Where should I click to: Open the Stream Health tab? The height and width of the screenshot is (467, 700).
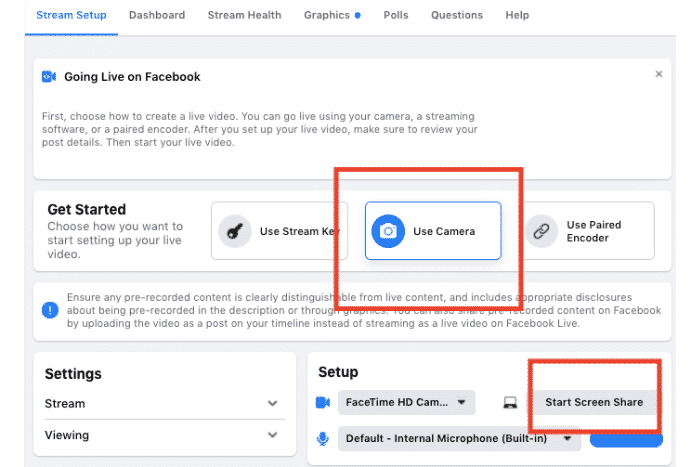point(244,15)
